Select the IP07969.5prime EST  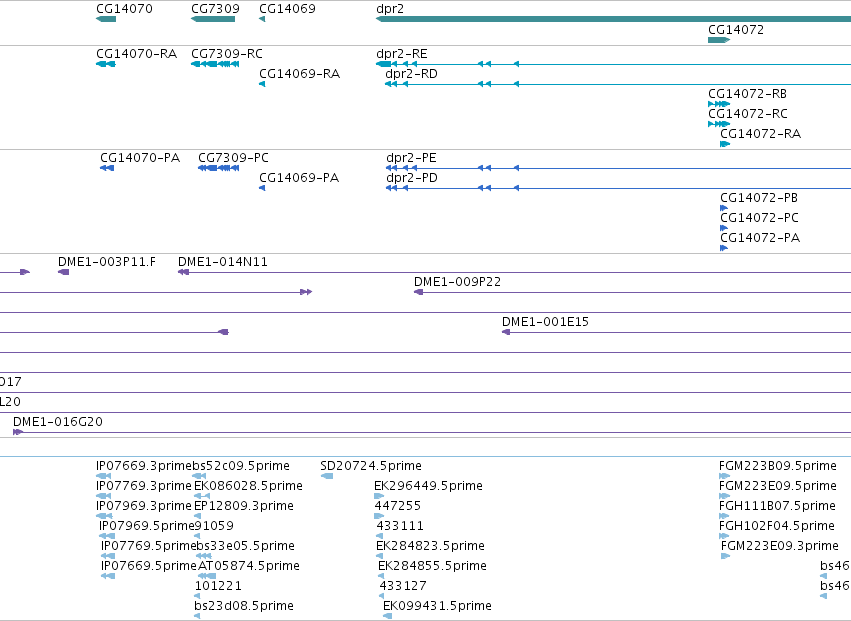(x=107, y=536)
